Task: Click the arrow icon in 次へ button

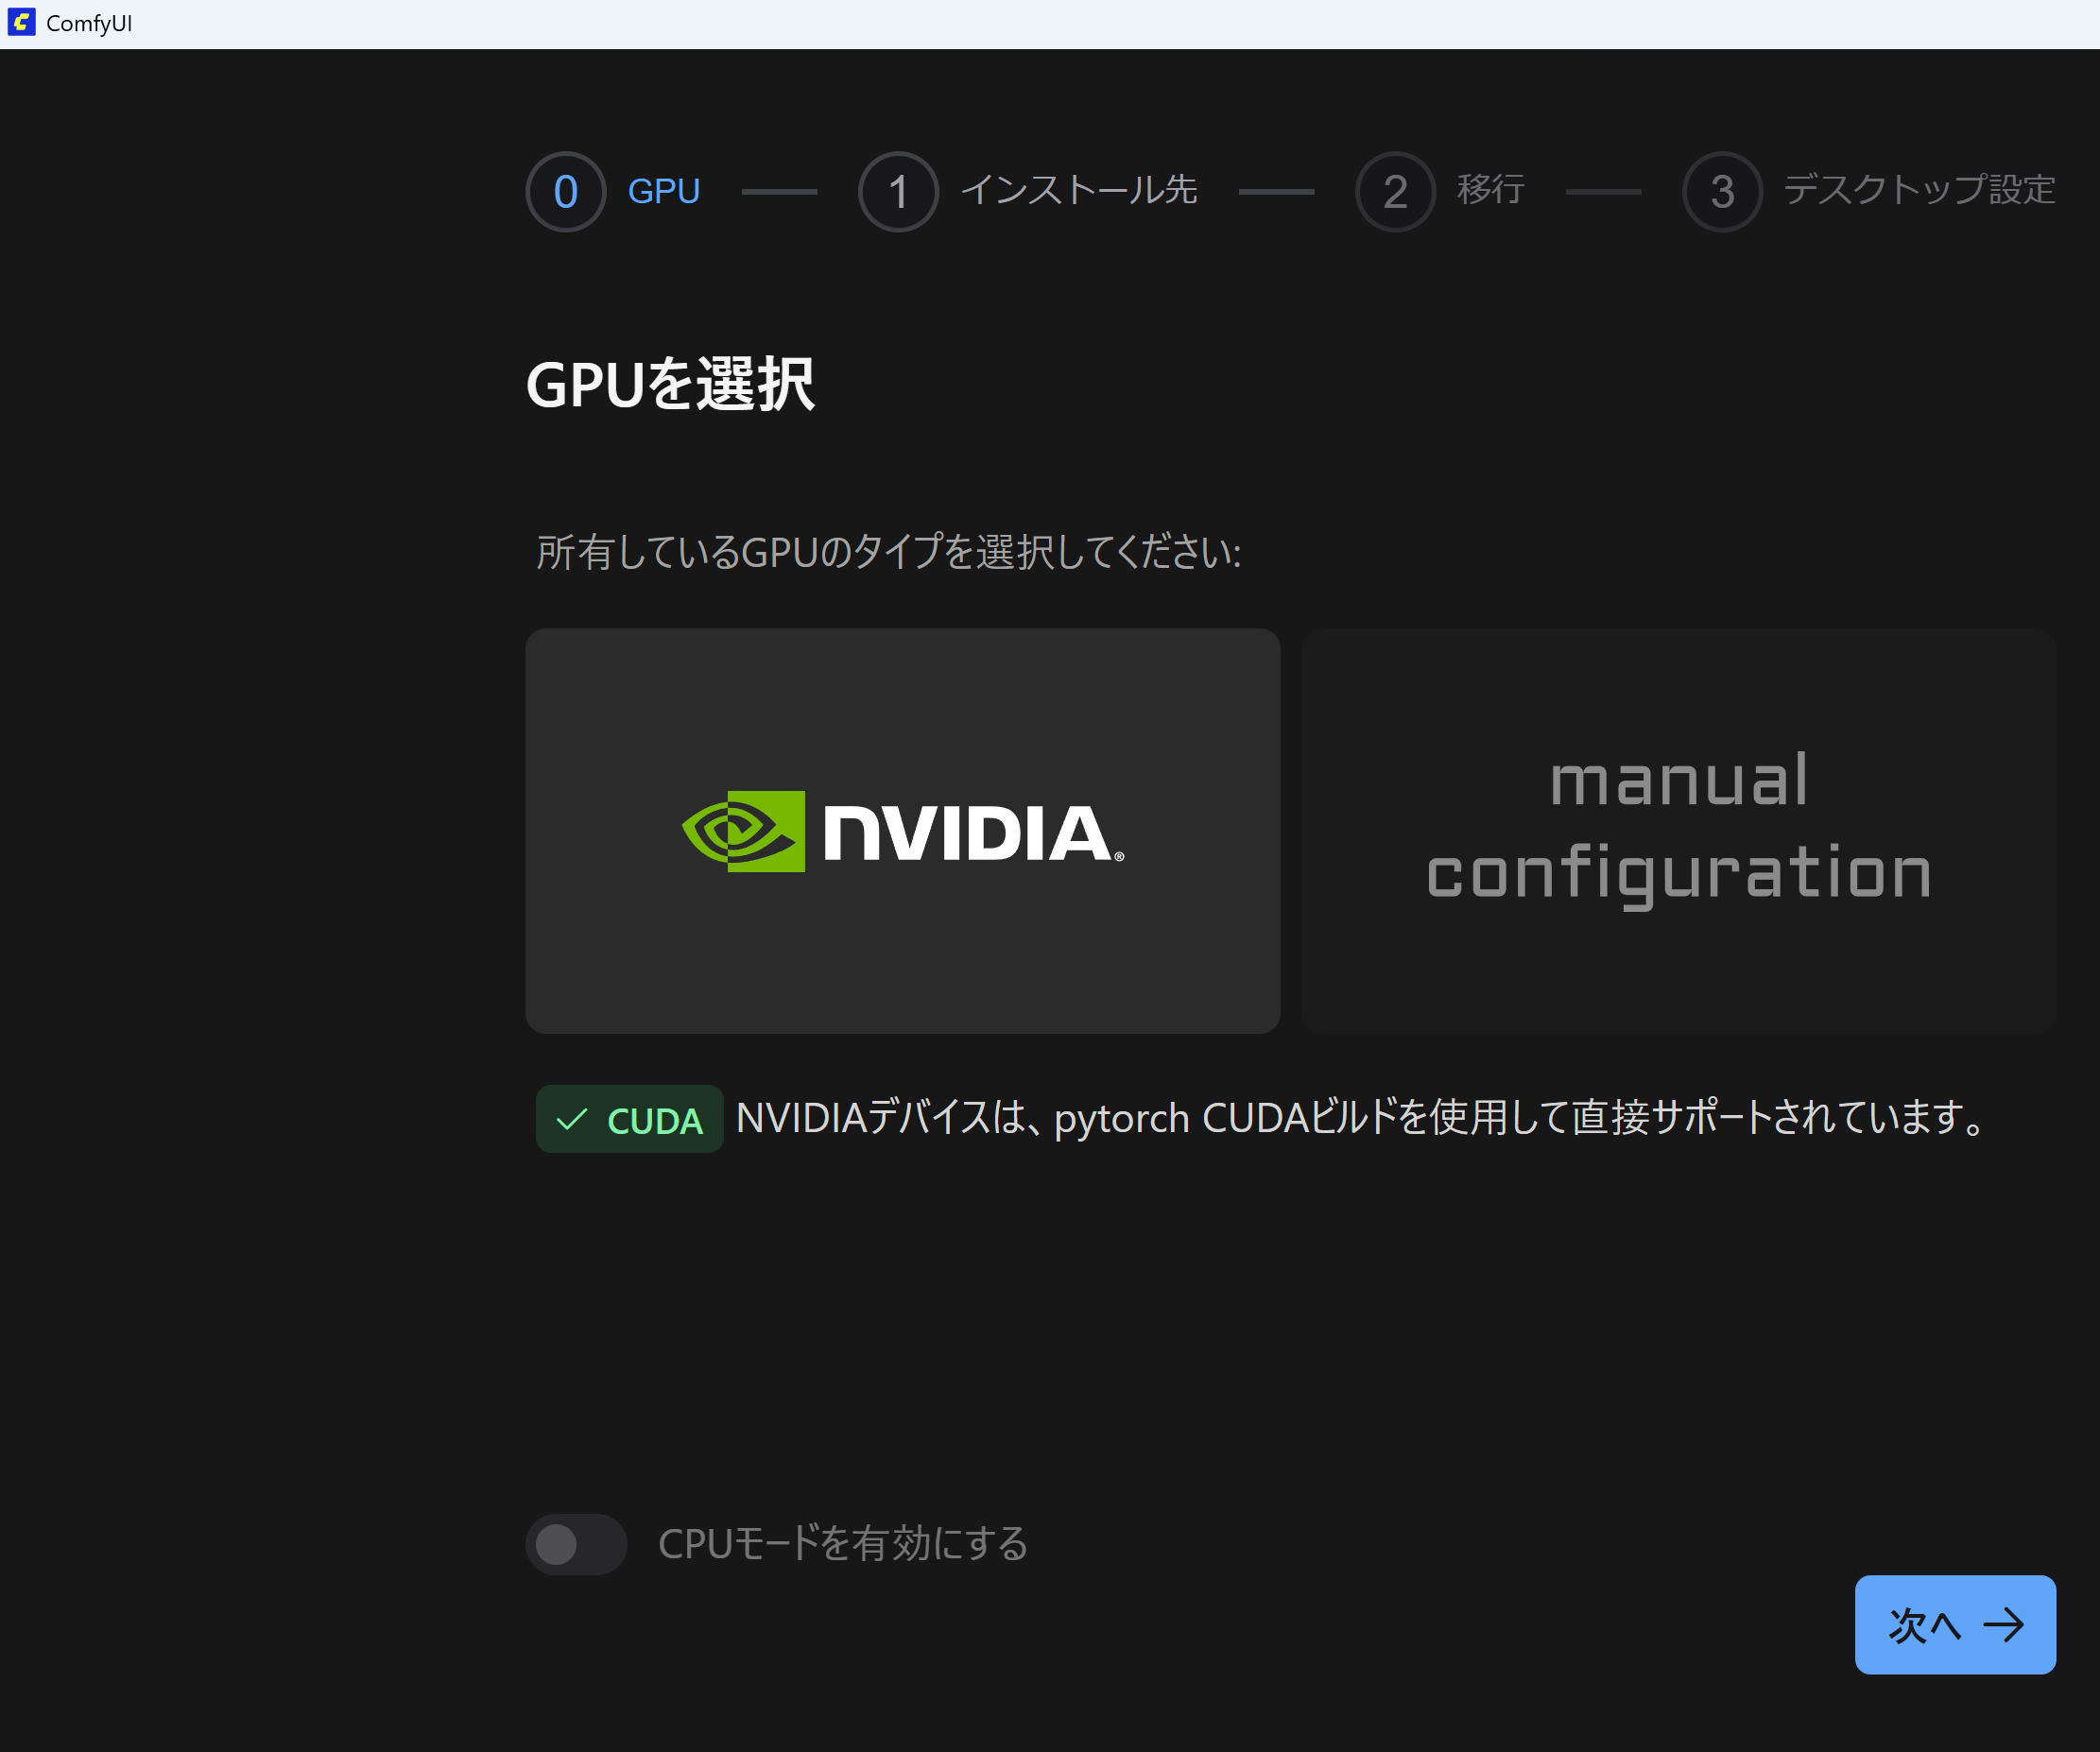Action: (2003, 1625)
